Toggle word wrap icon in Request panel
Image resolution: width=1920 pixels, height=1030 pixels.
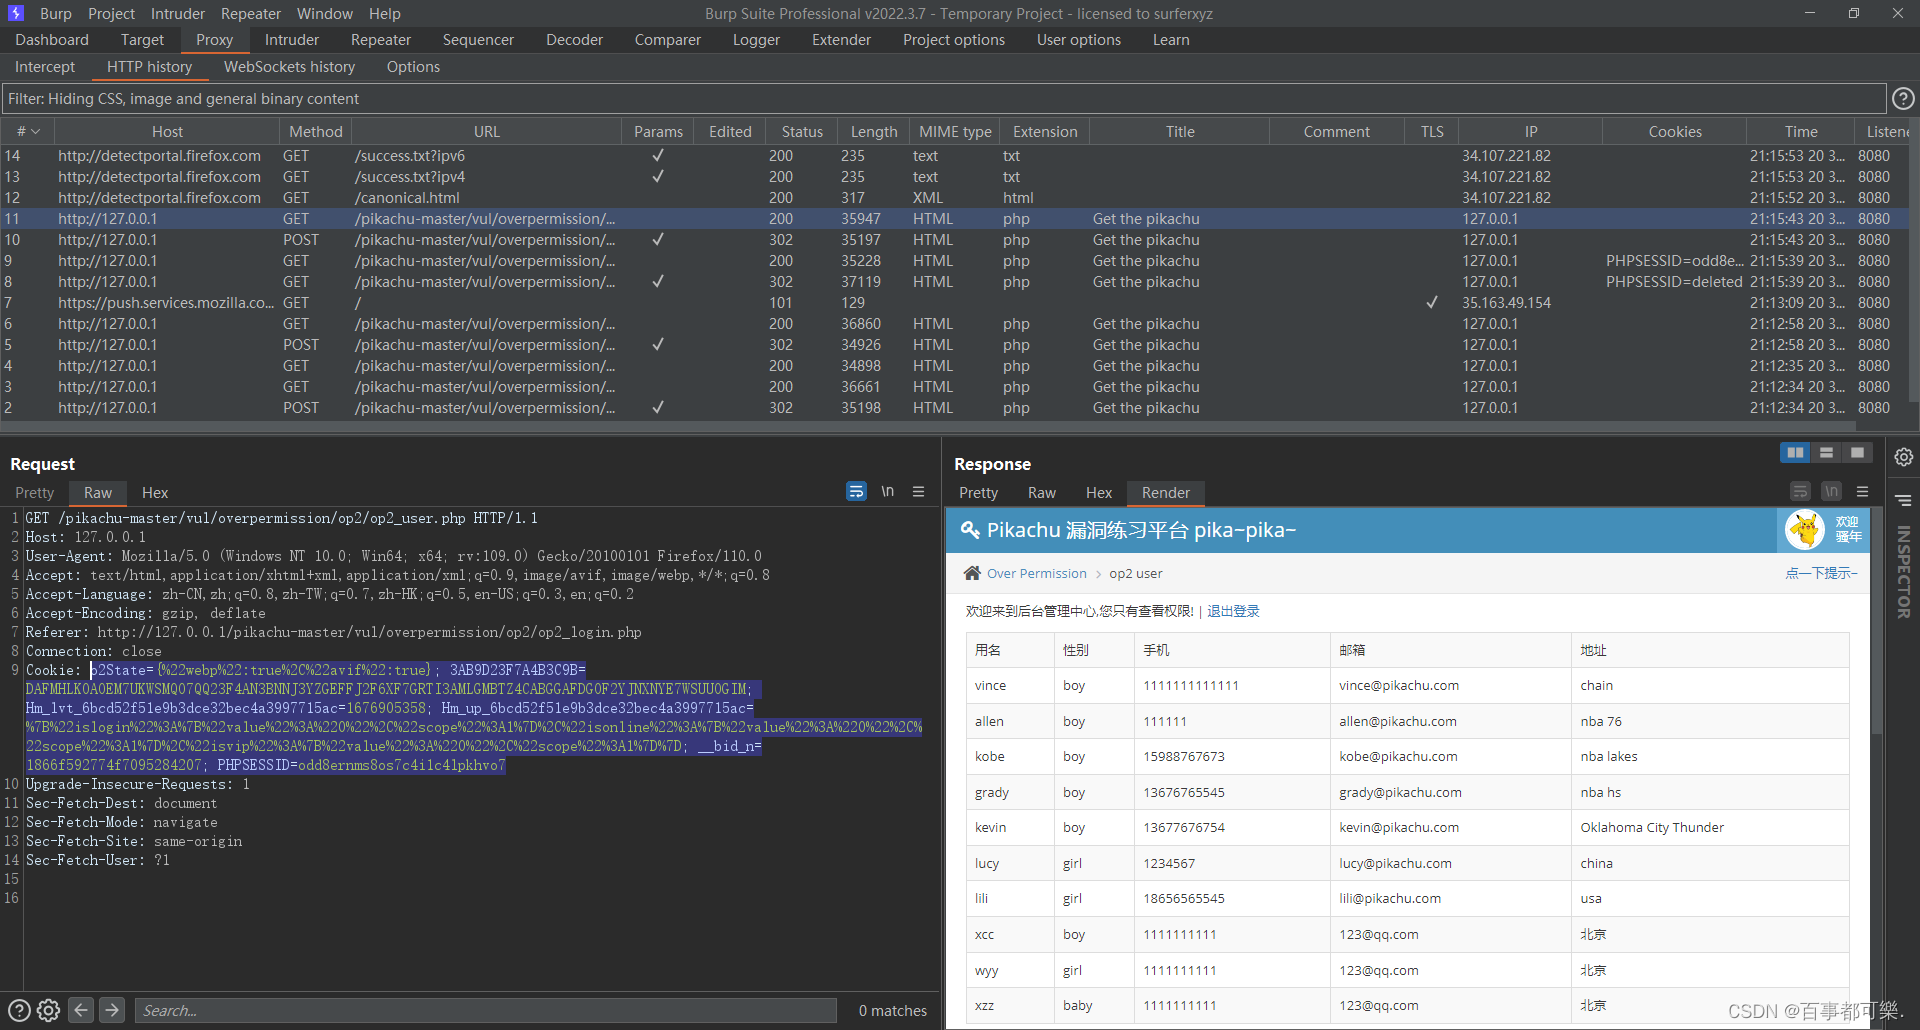[x=856, y=492]
